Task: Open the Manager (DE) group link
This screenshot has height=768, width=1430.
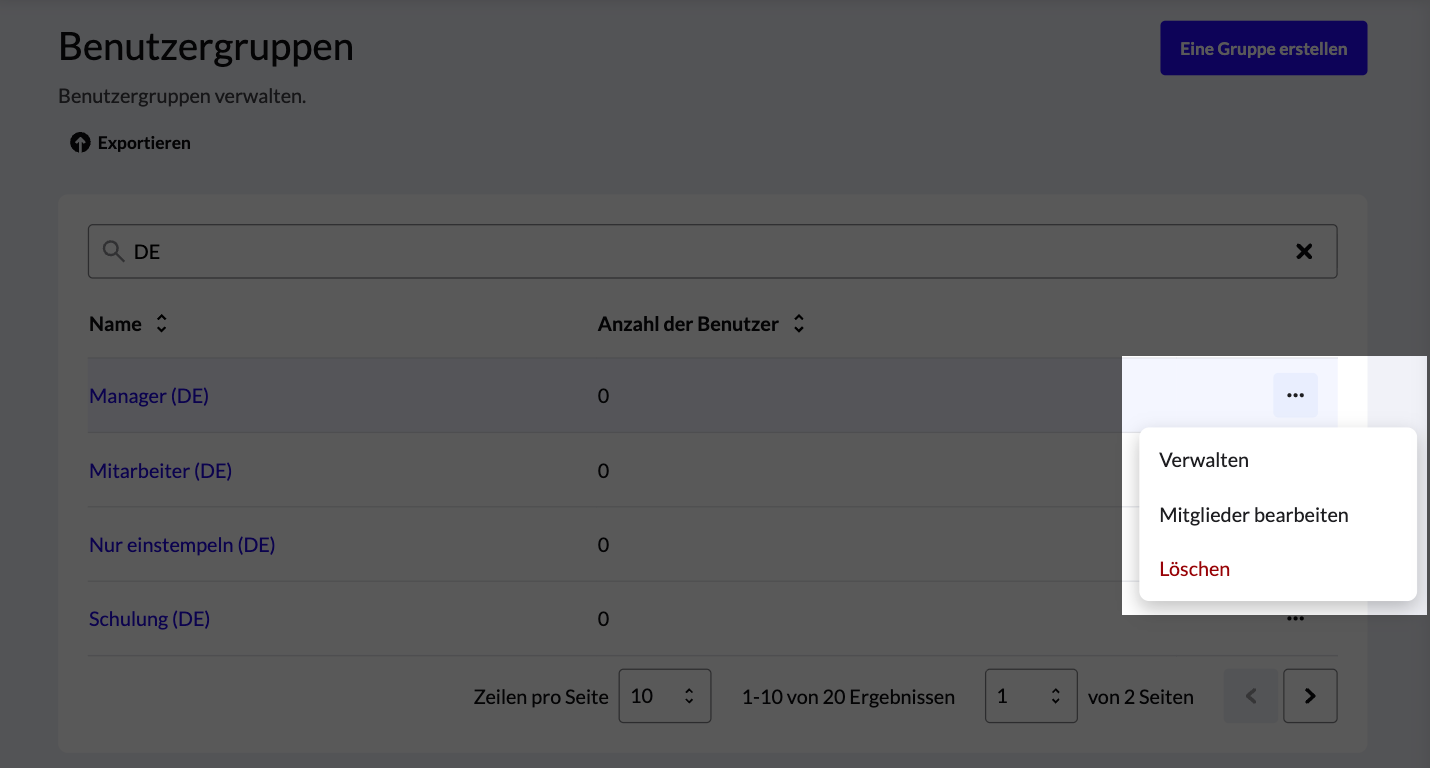Action: [149, 396]
